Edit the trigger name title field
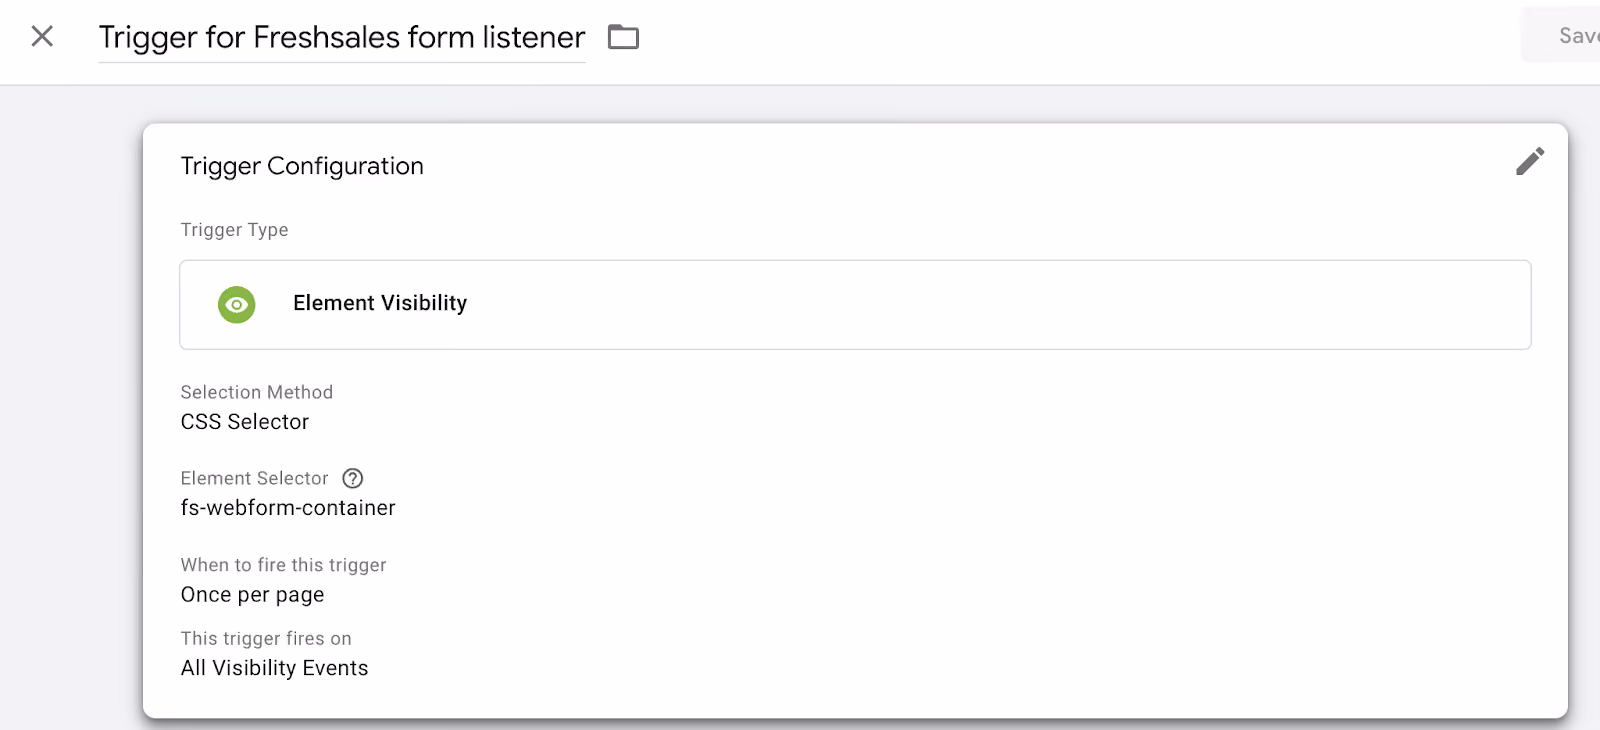 click(342, 38)
